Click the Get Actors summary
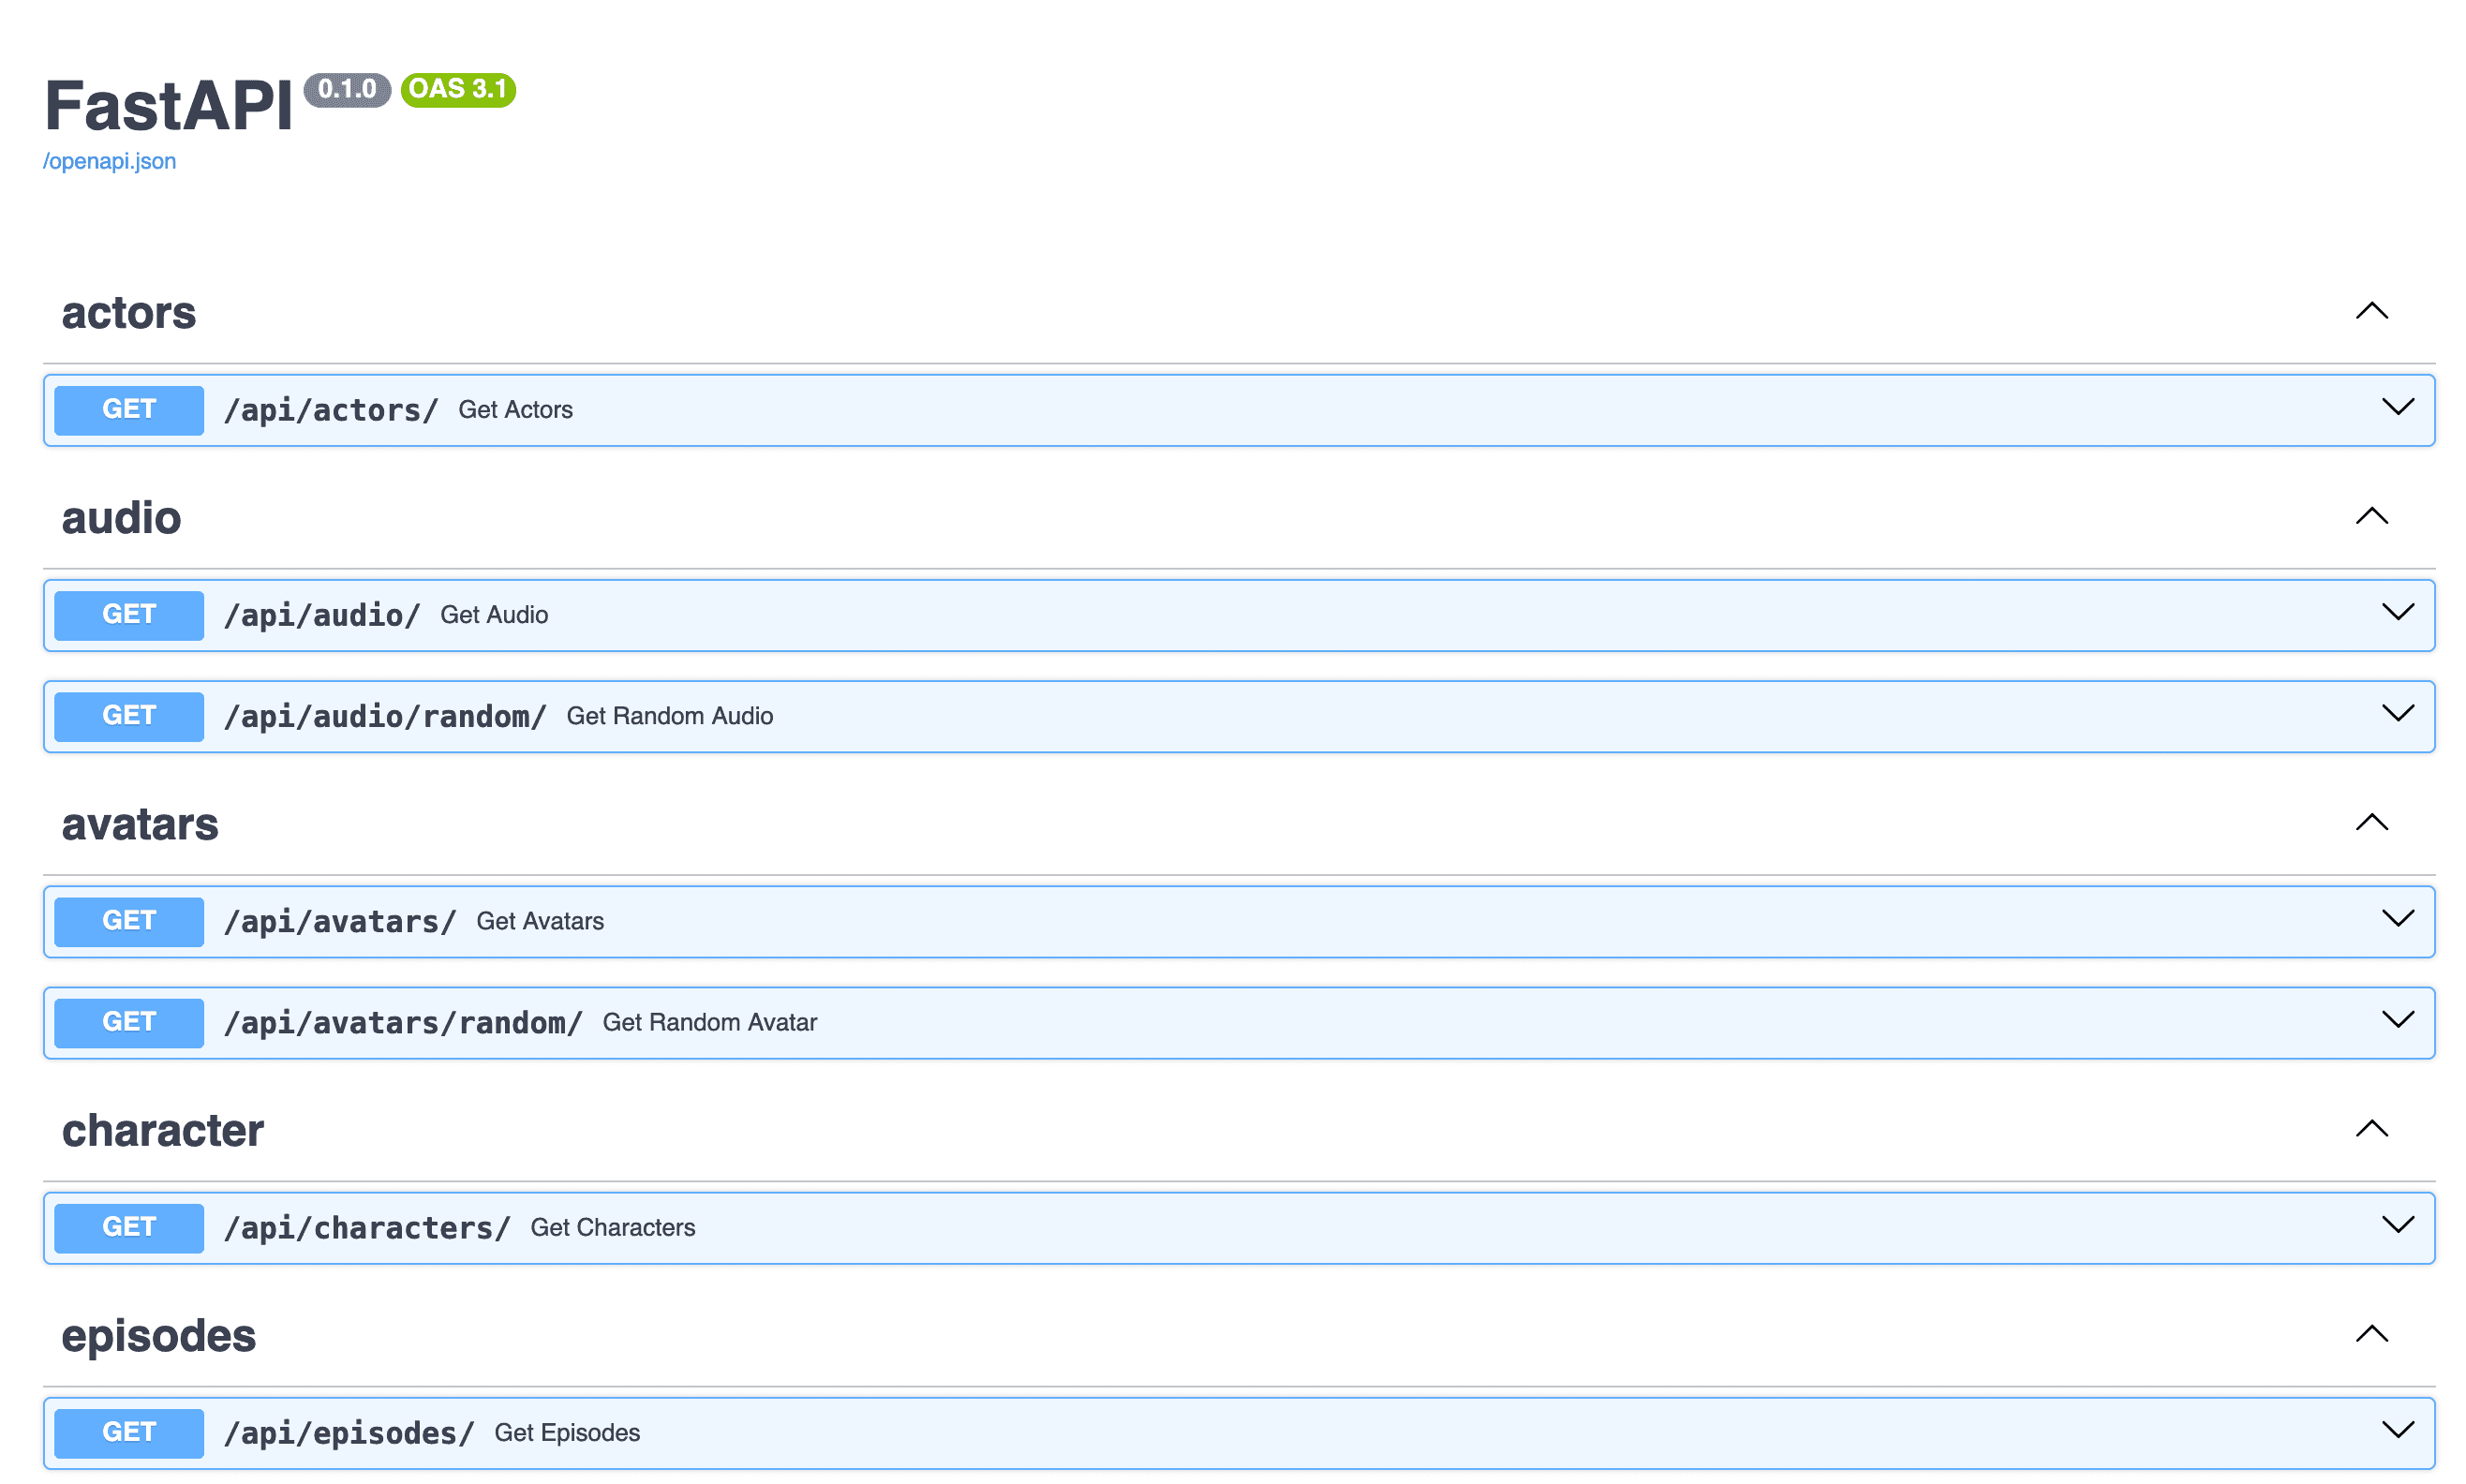 pos(515,410)
